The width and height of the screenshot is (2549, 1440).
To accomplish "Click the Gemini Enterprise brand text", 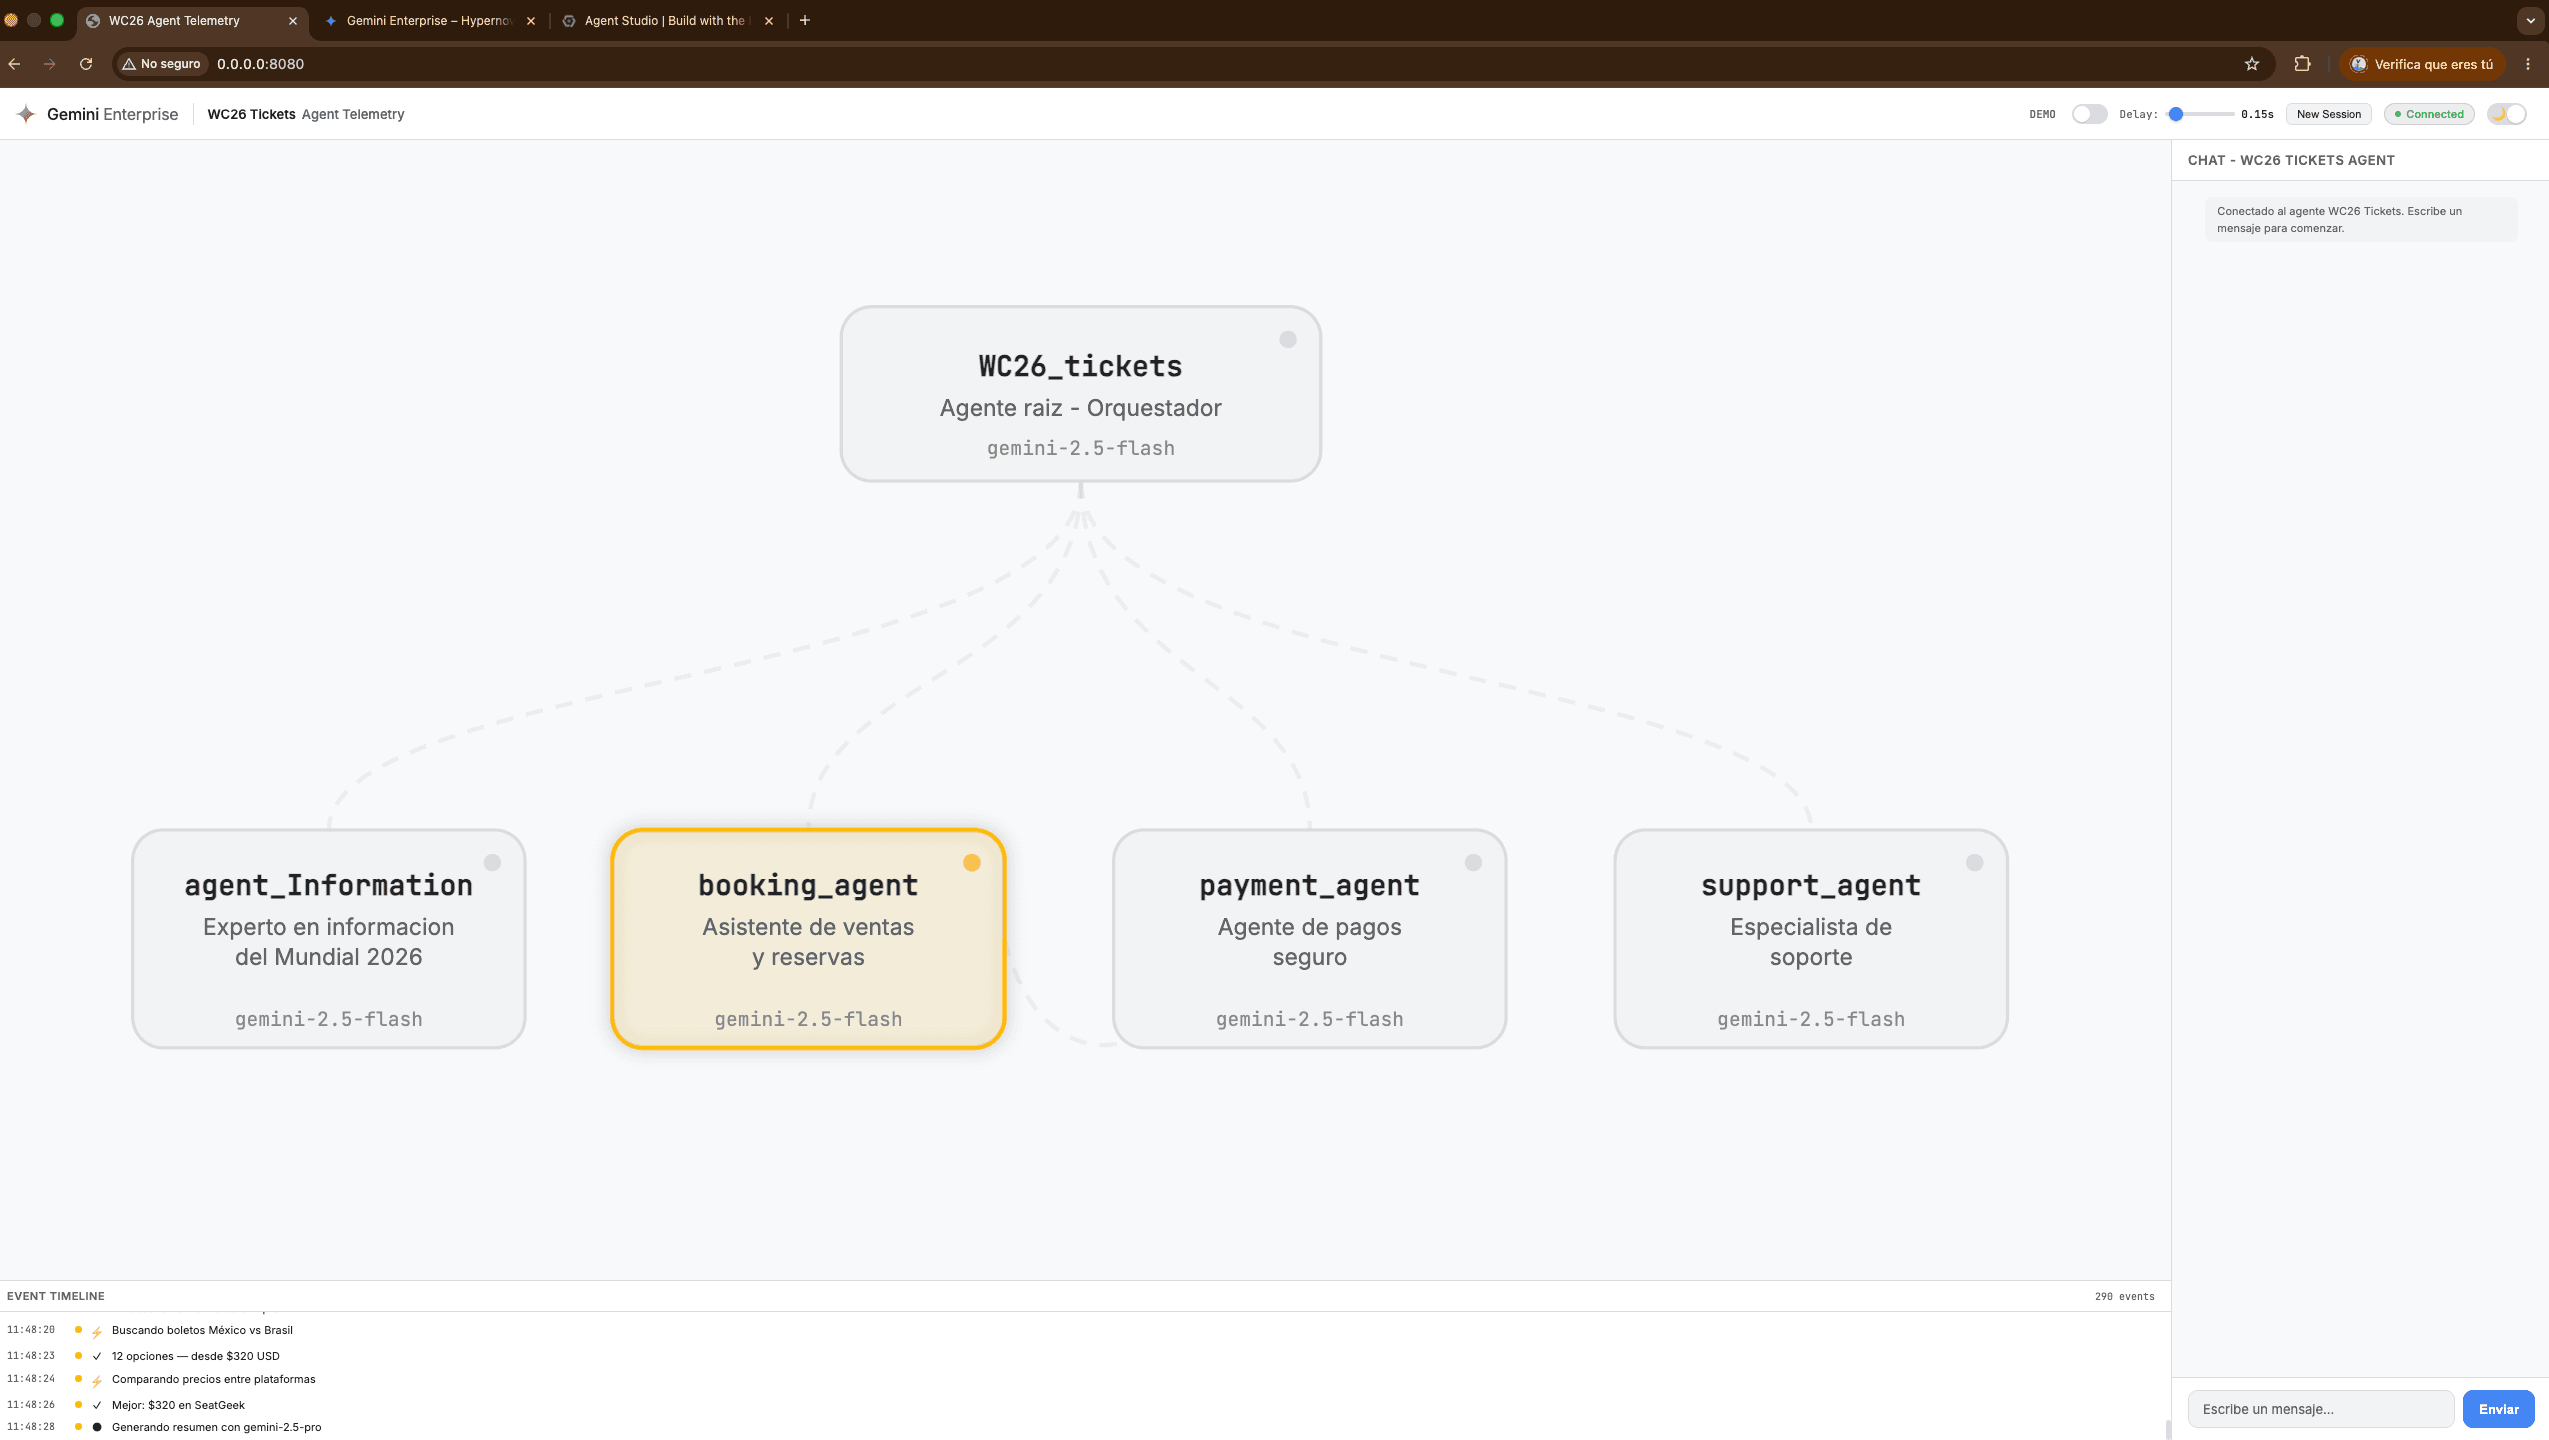I will pos(112,114).
